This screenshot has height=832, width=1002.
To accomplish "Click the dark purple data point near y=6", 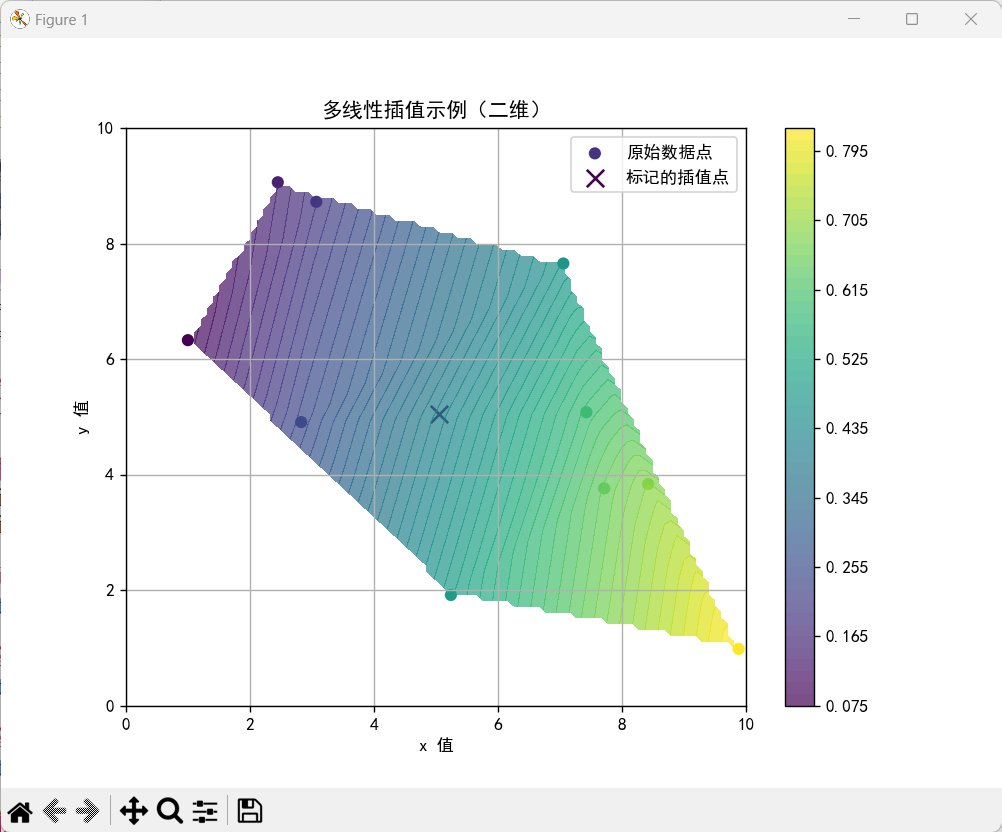I will click(x=188, y=340).
